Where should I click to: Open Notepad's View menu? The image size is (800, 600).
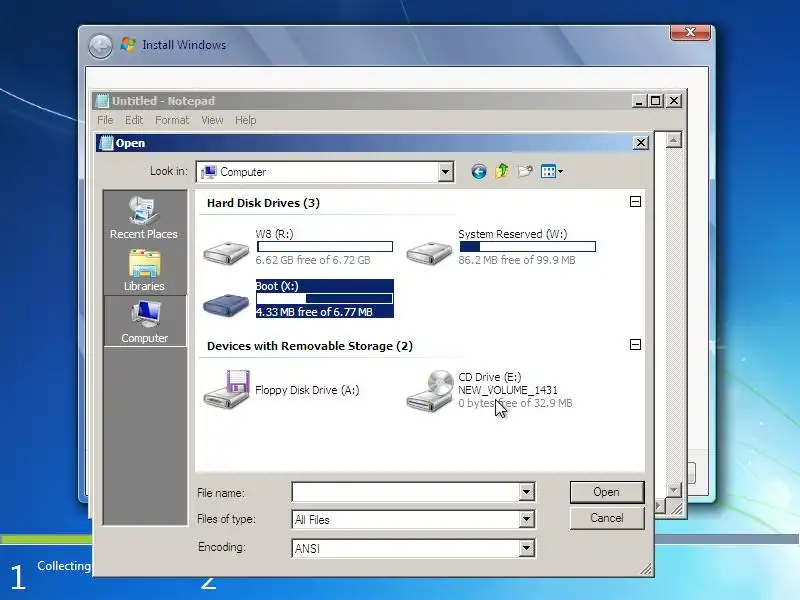click(212, 120)
